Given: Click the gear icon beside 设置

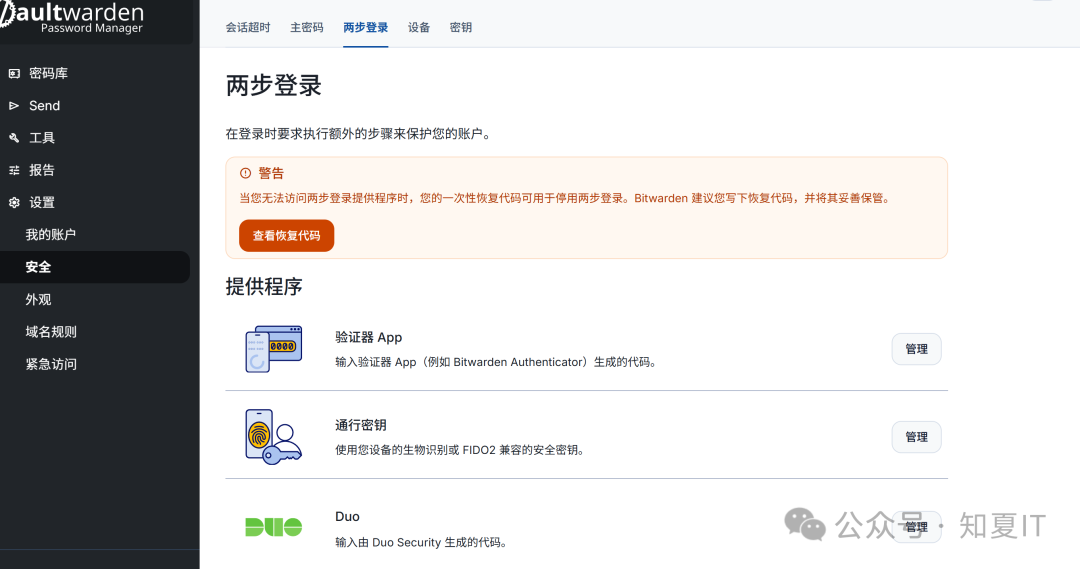Looking at the screenshot, I should pyautogui.click(x=14, y=203).
